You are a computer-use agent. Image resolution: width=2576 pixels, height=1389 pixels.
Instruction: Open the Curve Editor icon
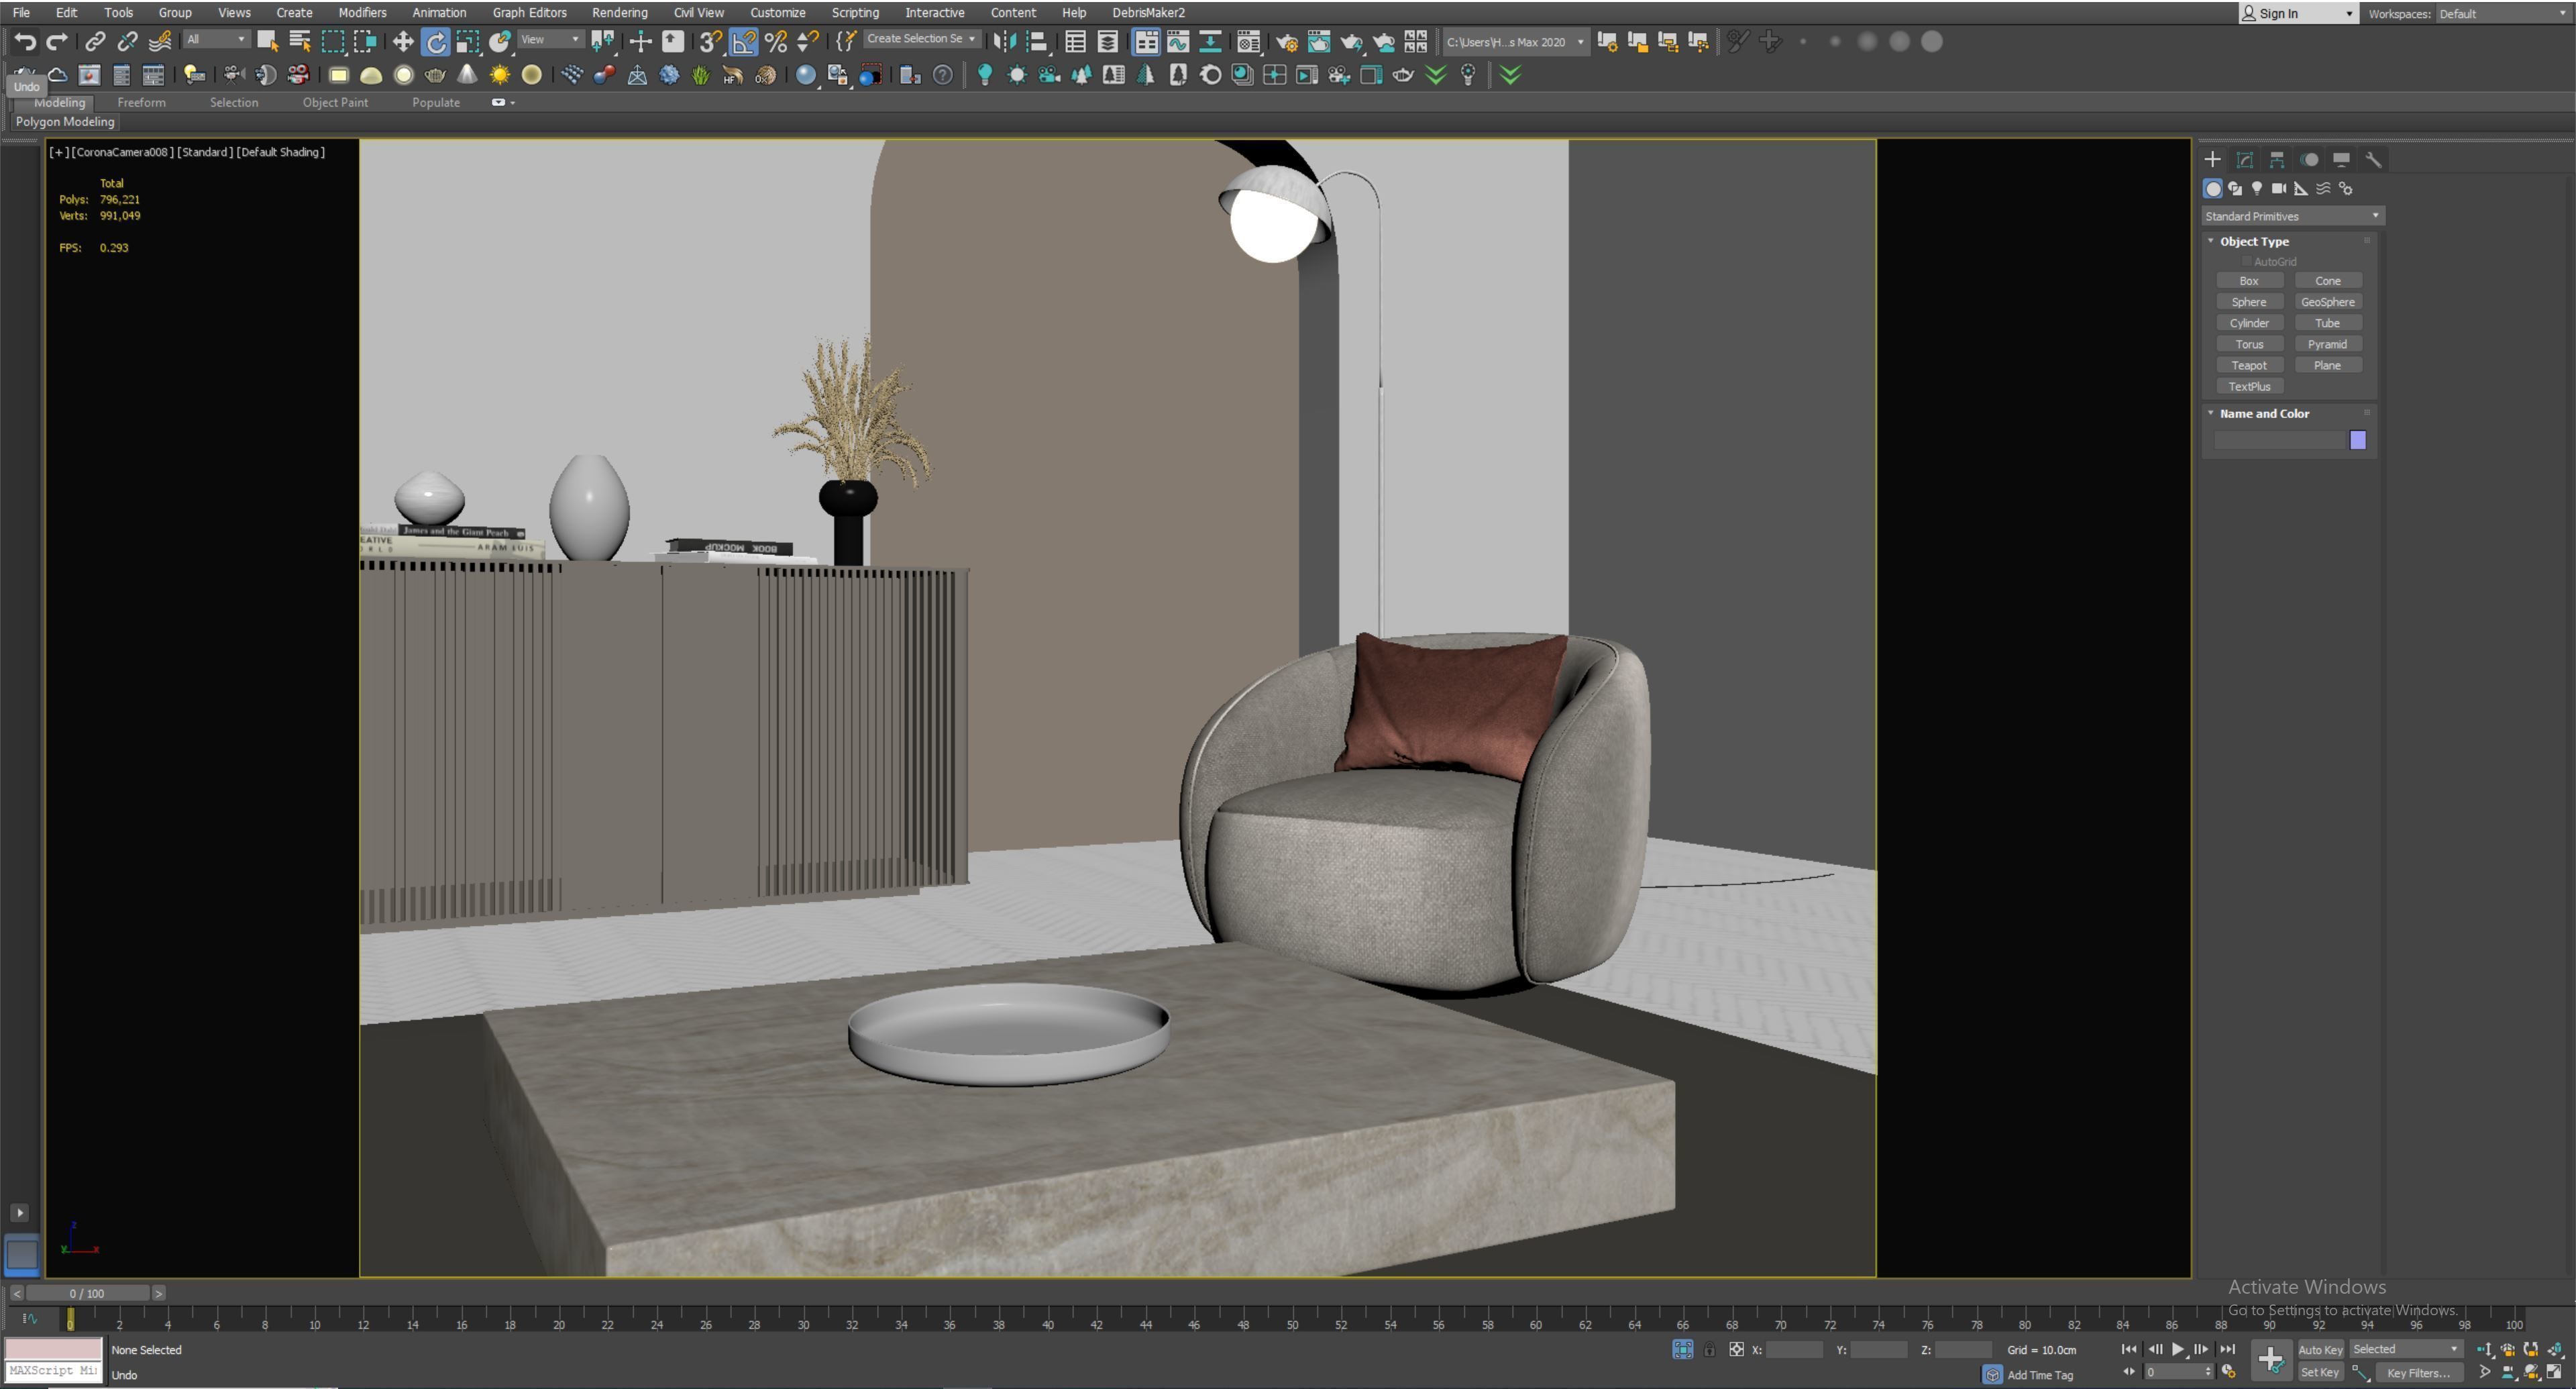(1178, 42)
